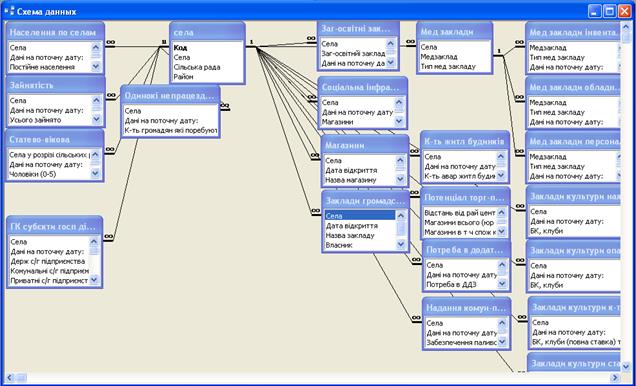This screenshot has width=636, height=386.
Task: Select the Зайнятість table header
Action: (56, 86)
